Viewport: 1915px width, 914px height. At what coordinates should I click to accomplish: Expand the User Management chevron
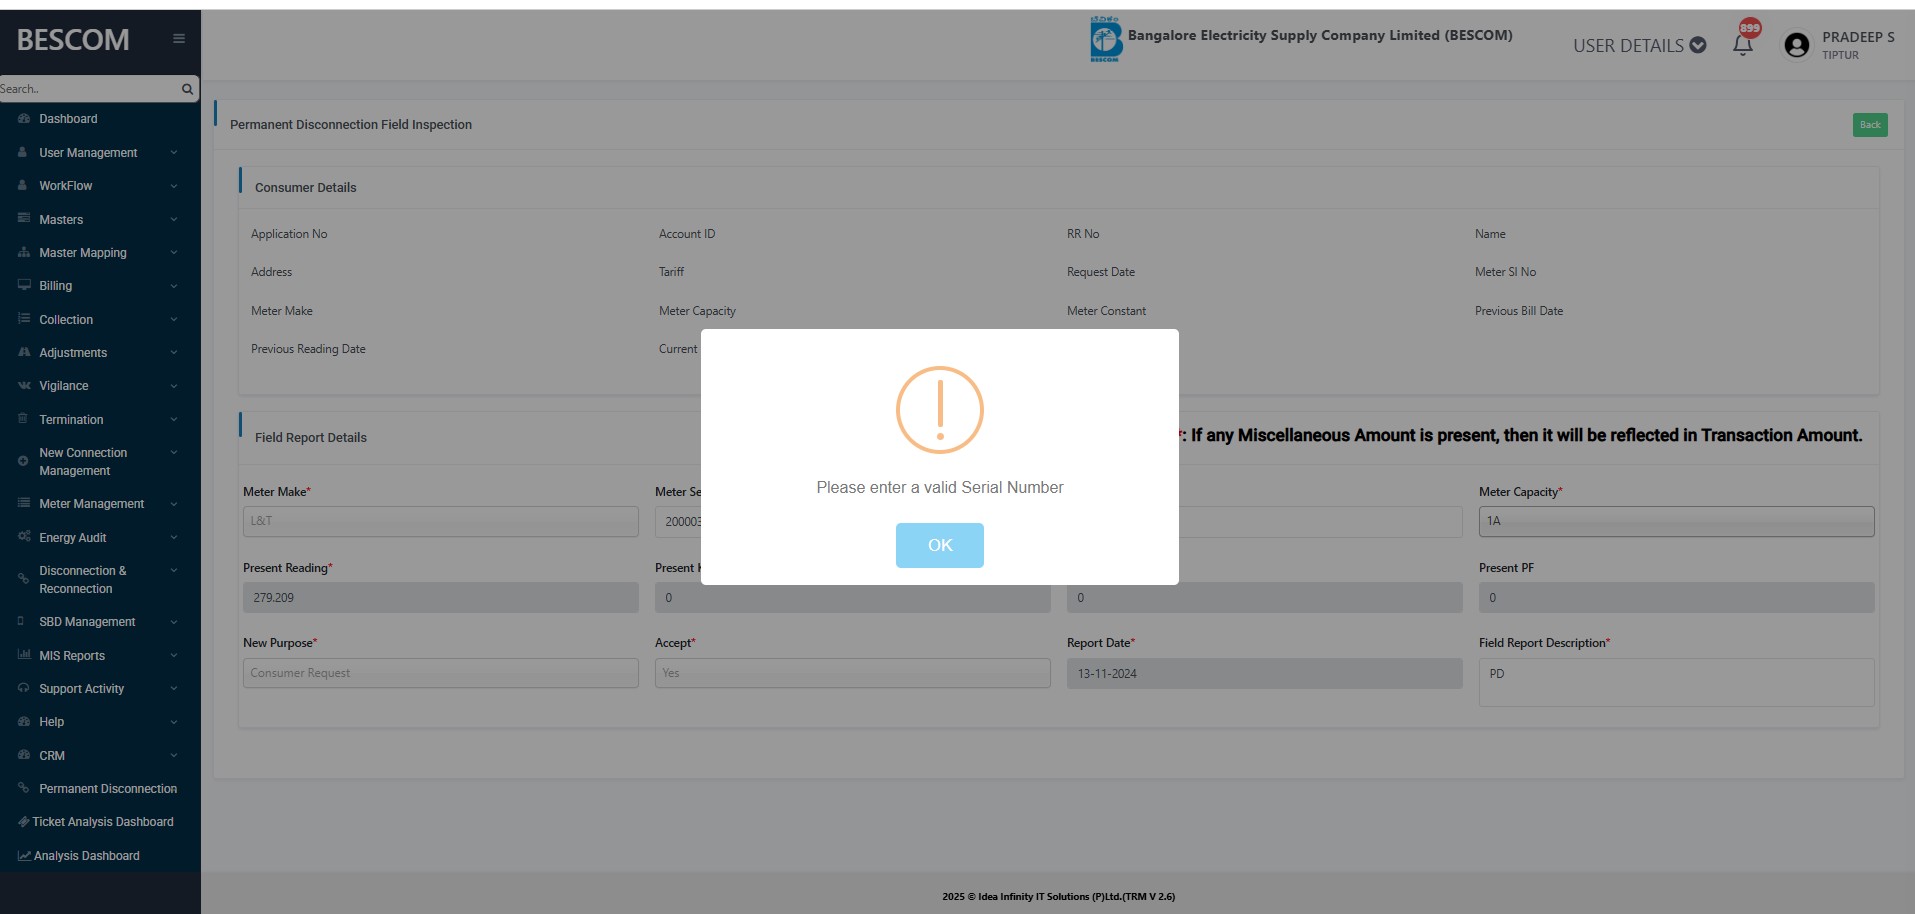(174, 153)
